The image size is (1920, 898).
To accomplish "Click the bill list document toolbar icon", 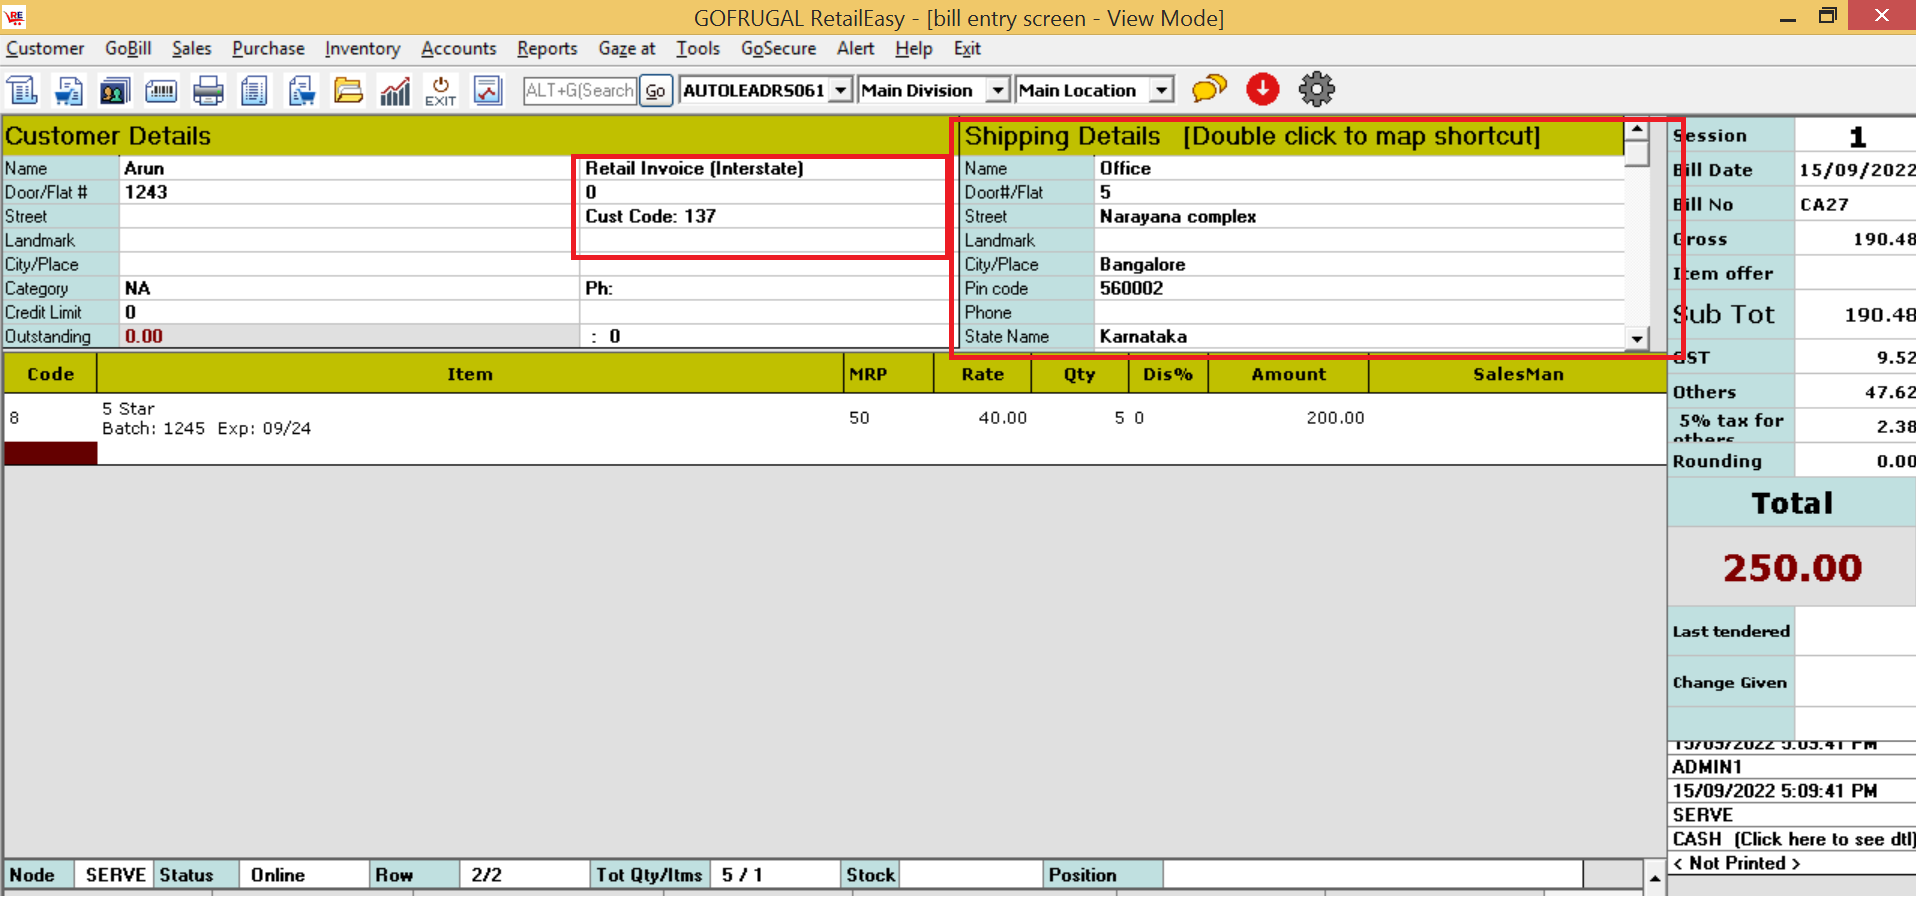I will pos(22,90).
